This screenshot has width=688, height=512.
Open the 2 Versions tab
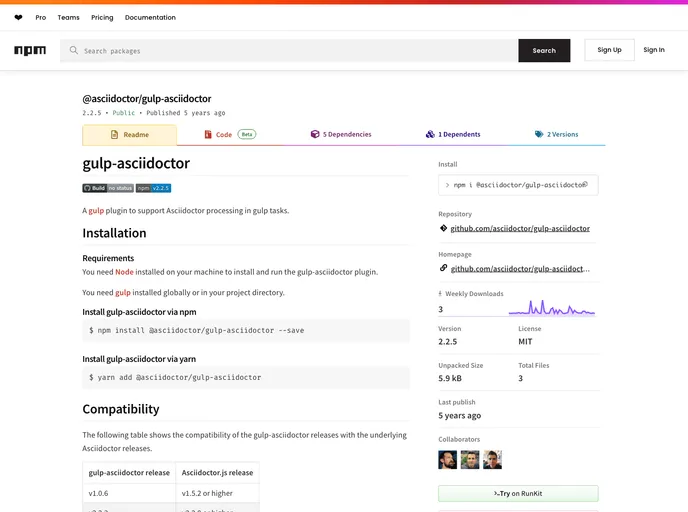point(556,134)
